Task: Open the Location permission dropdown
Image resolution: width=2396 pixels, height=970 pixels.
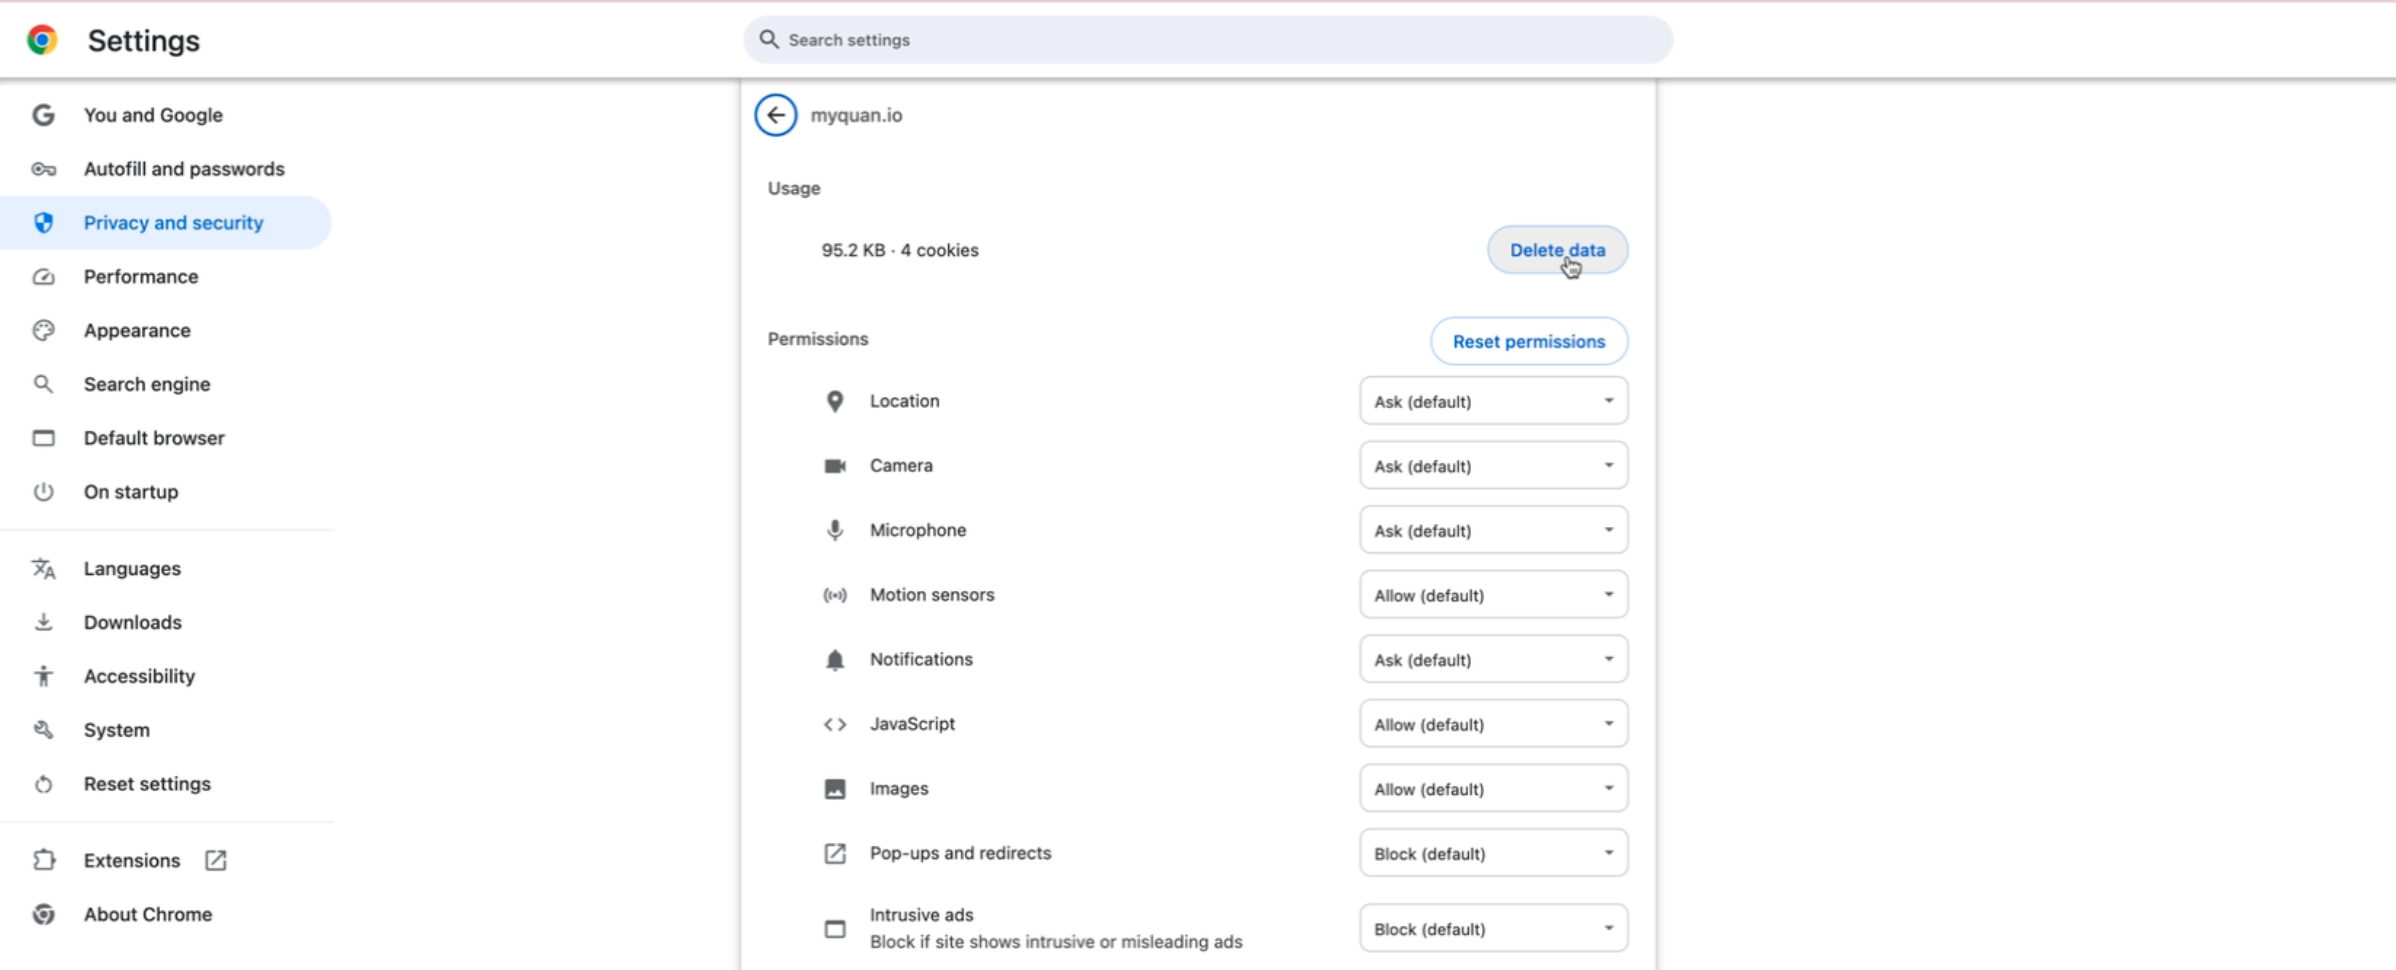Action: [1493, 401]
